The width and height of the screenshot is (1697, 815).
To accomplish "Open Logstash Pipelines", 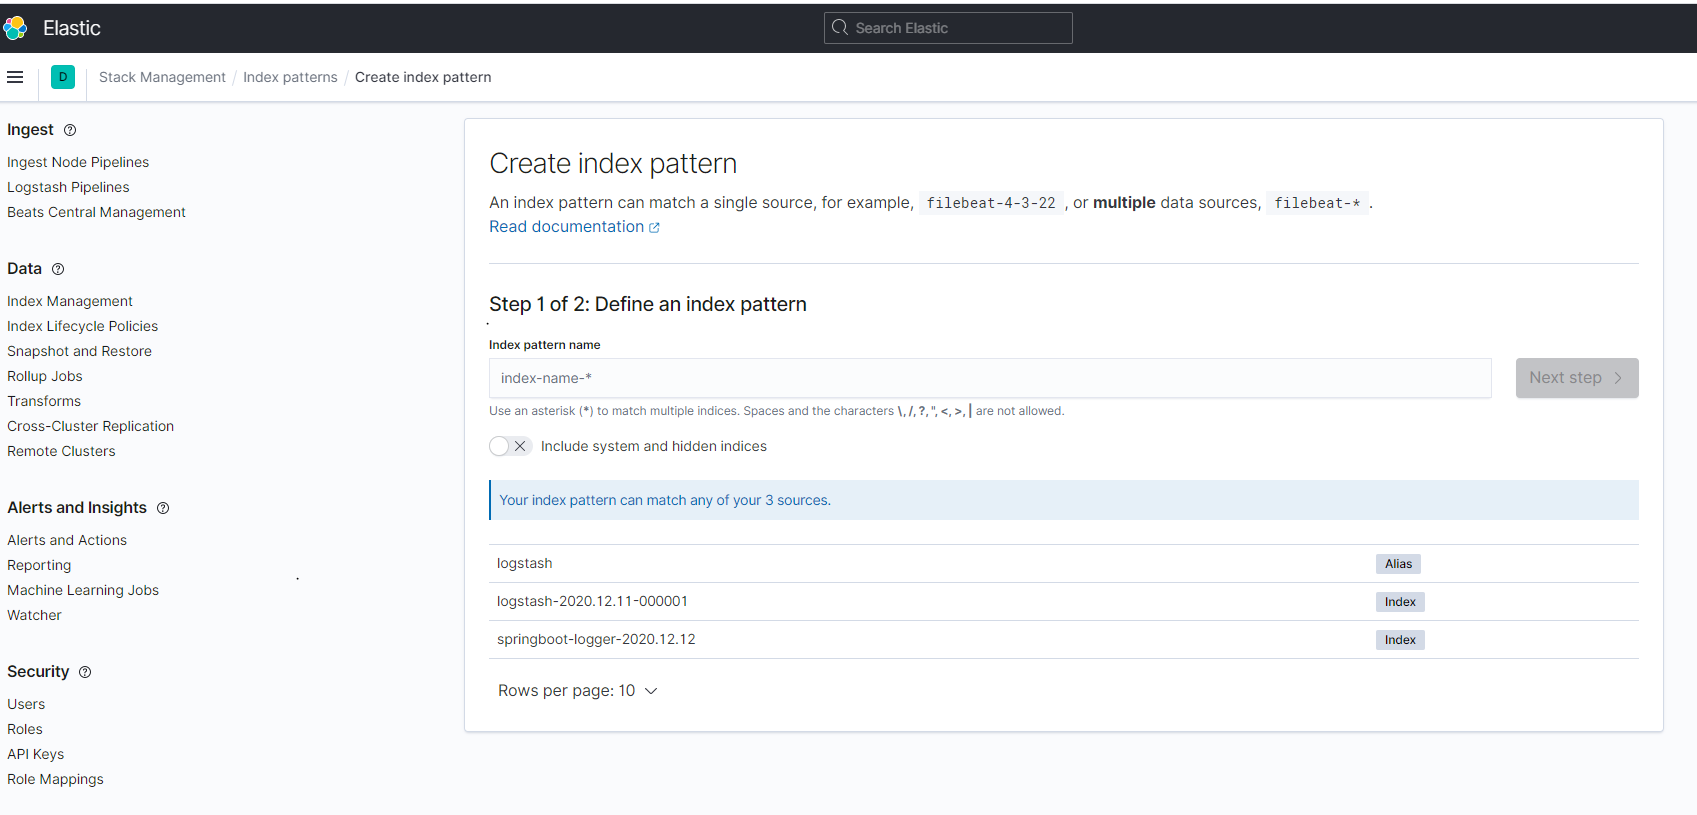I will pos(68,187).
